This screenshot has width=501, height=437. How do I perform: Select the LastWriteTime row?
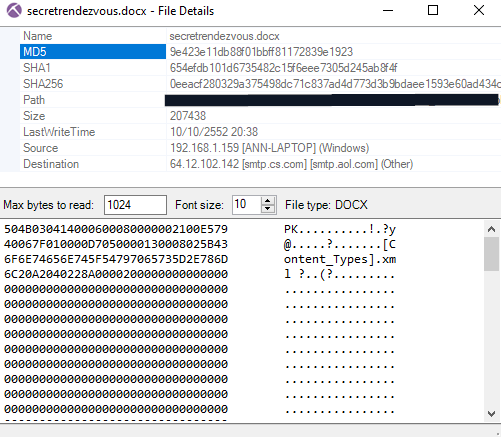tap(260, 132)
